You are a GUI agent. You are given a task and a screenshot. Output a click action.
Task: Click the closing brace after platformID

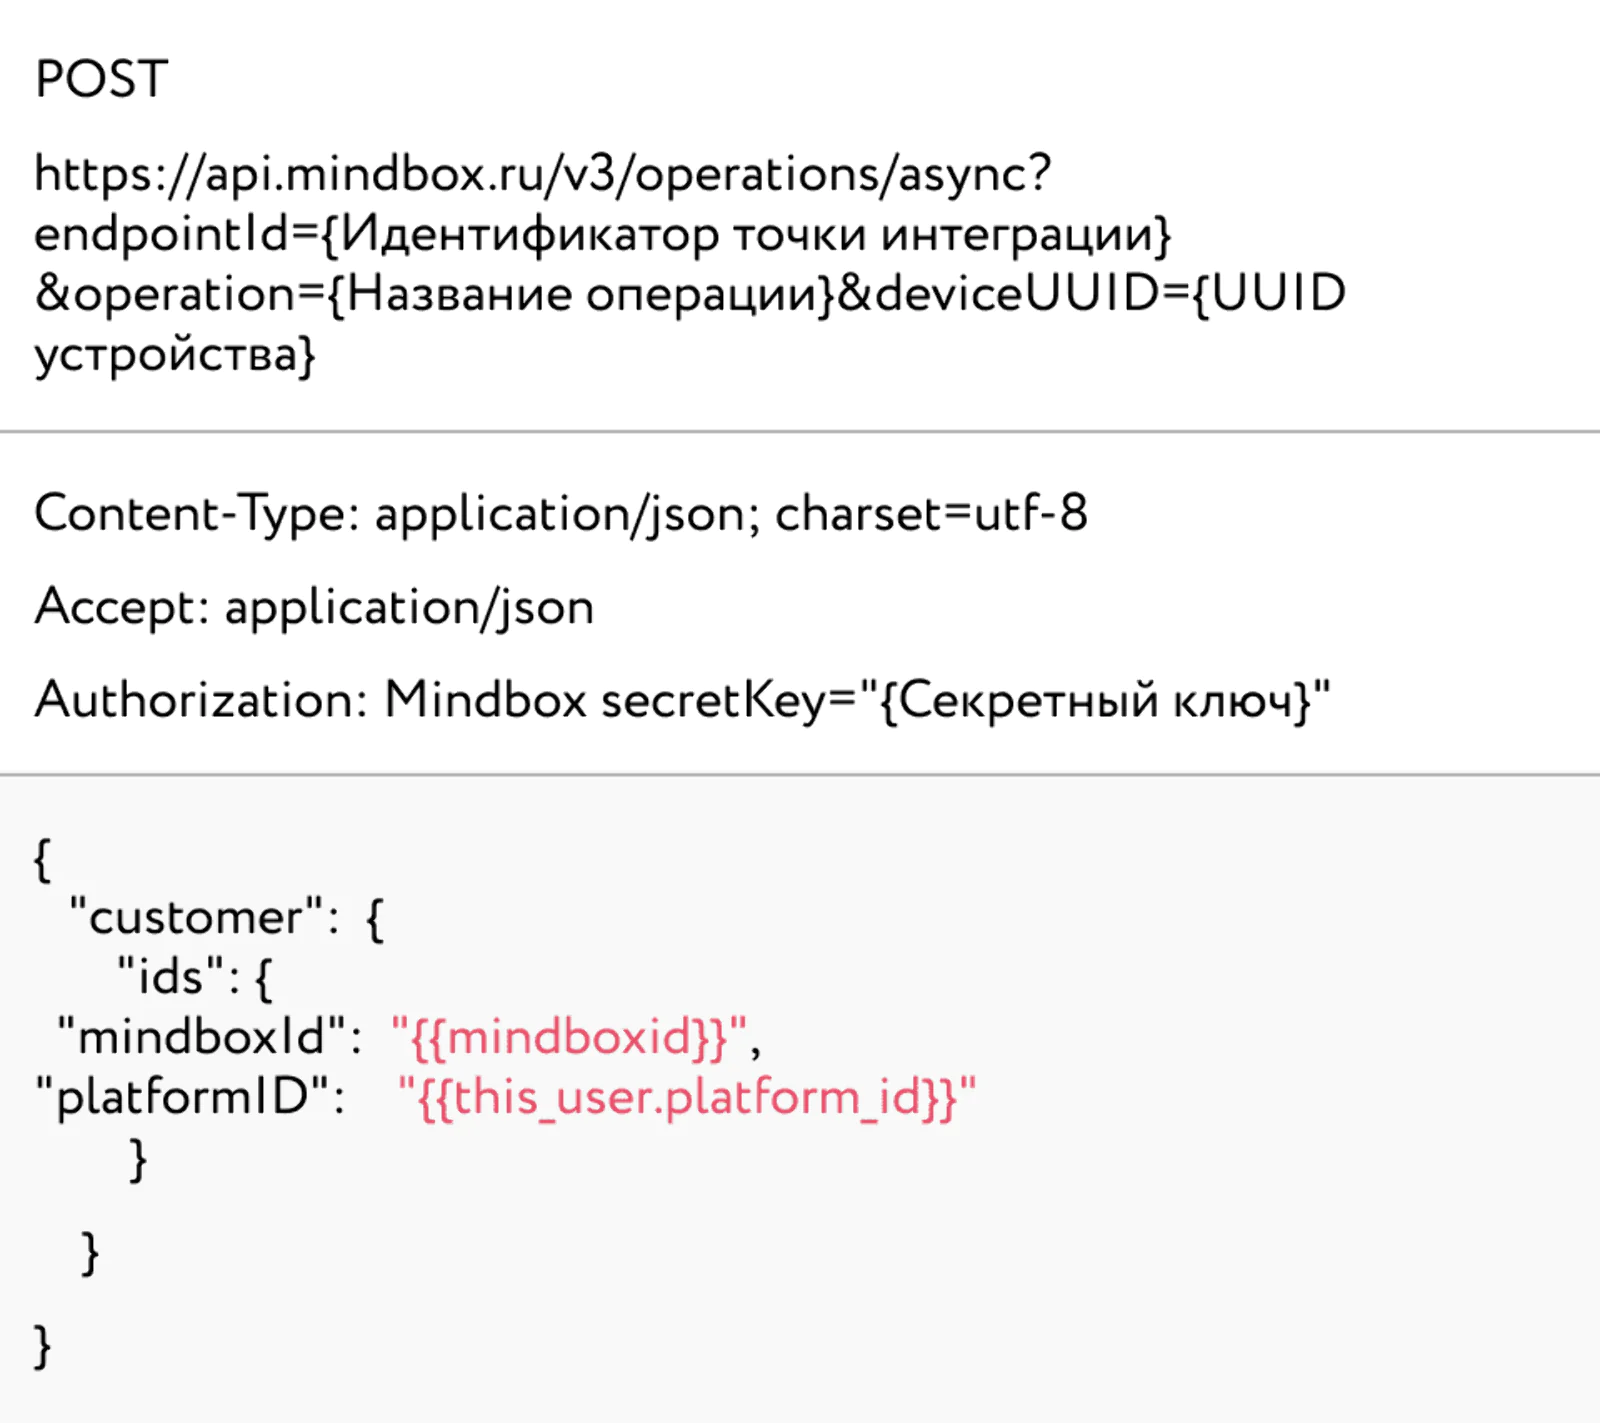[x=138, y=1160]
